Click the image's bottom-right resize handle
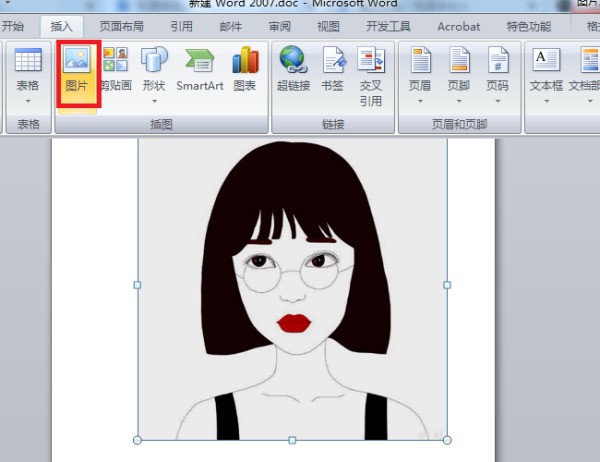The image size is (600, 462). tap(447, 440)
